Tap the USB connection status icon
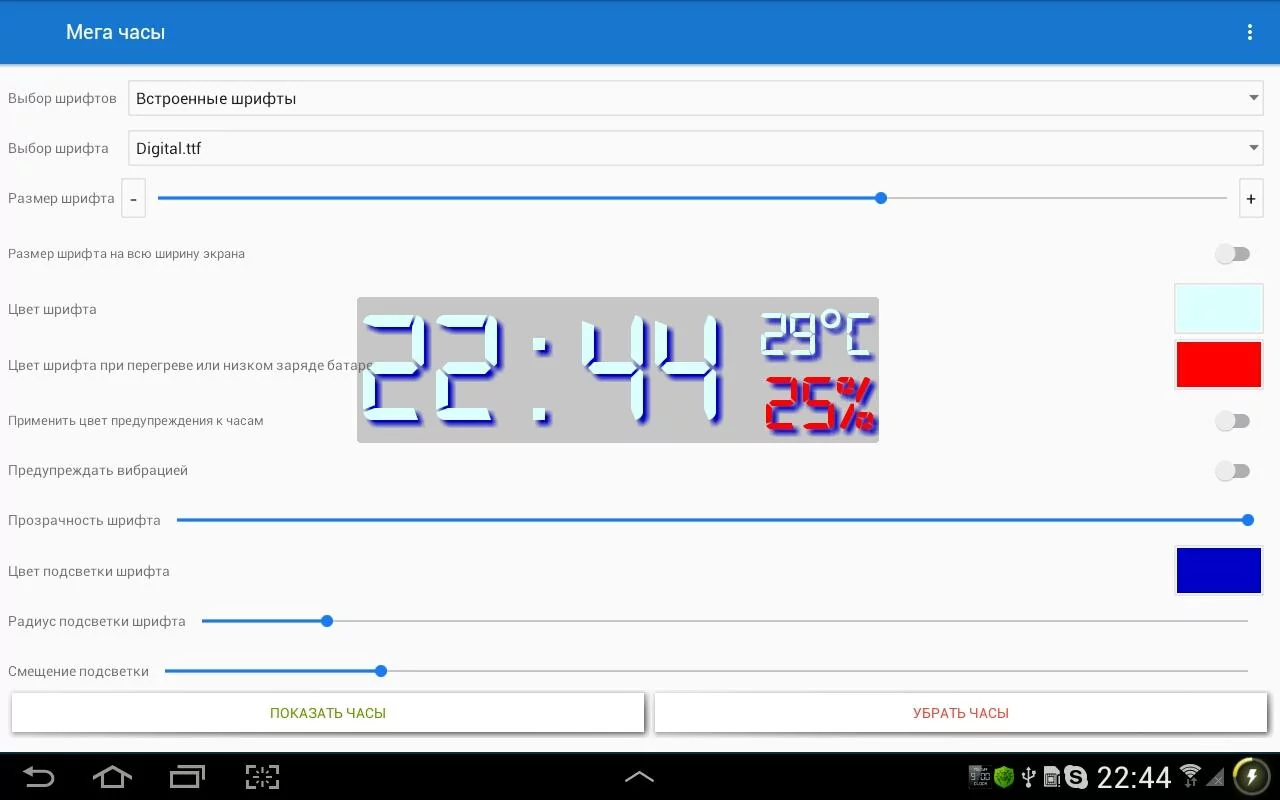 pyautogui.click(x=1028, y=777)
